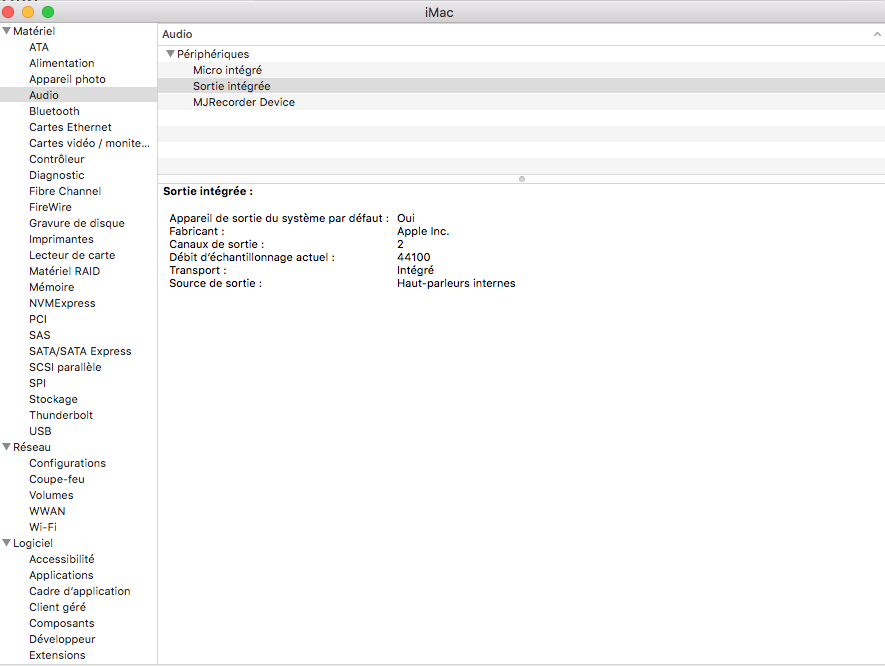Select Coupe-feu in the sidebar
The image size is (885, 666).
tap(56, 479)
